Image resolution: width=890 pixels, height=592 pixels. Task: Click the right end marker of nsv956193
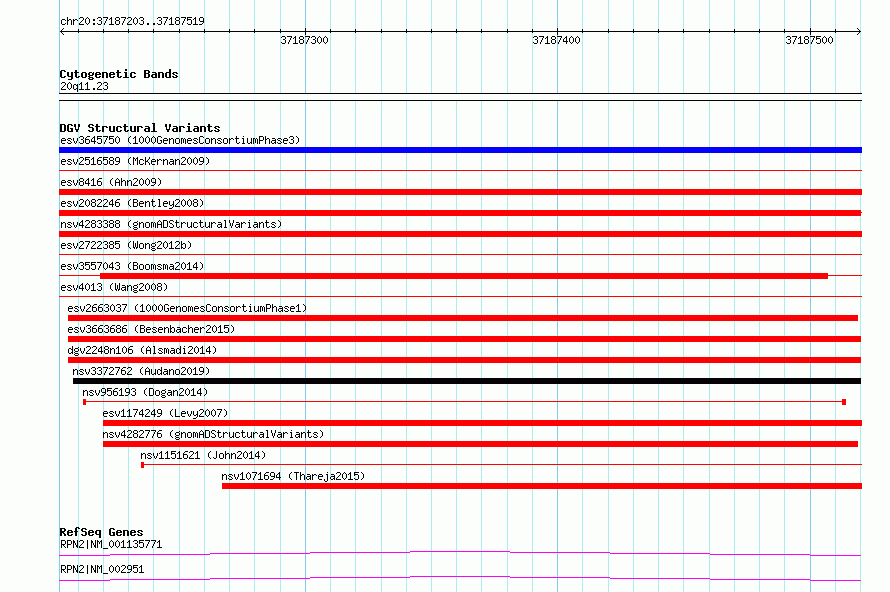point(844,402)
